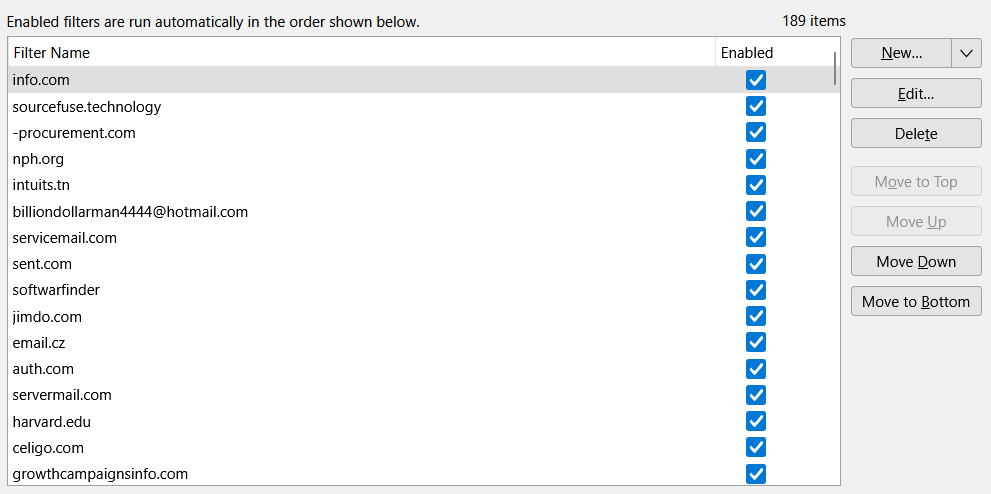Disable the sourcefuse.technology filter checkbox
991x494 pixels.
(x=756, y=107)
